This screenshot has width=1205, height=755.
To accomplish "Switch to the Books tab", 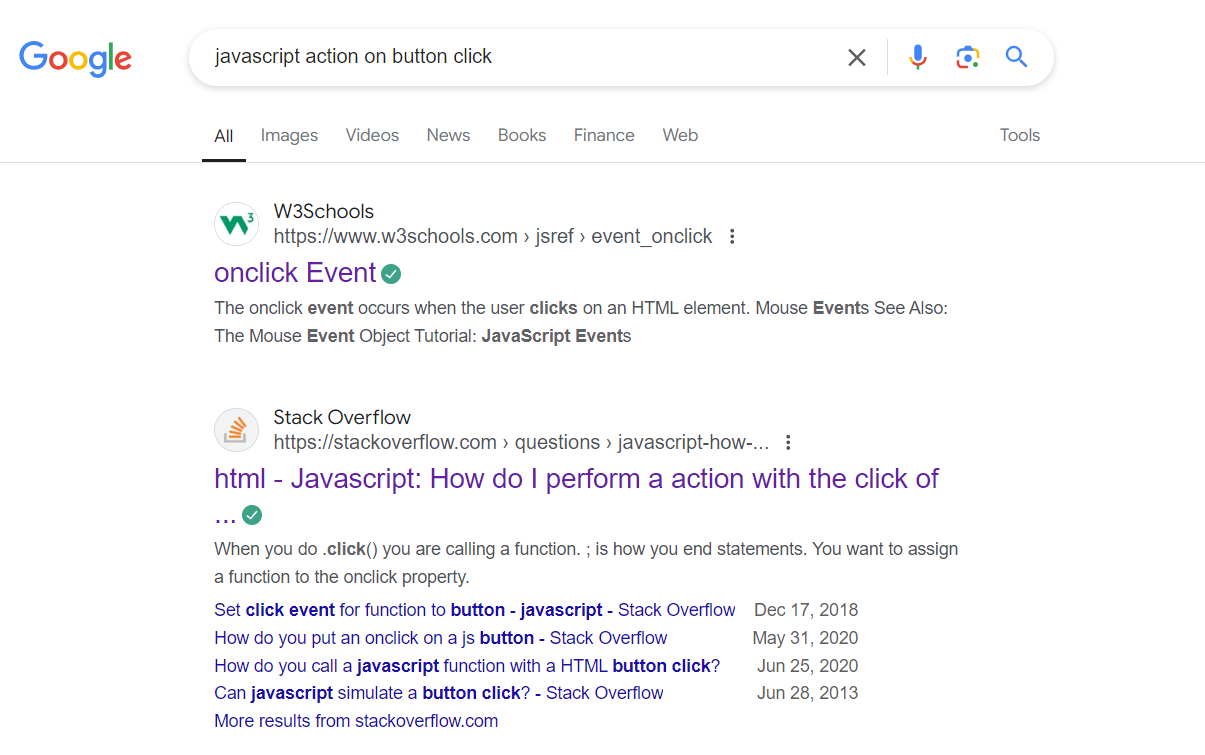I will [522, 135].
